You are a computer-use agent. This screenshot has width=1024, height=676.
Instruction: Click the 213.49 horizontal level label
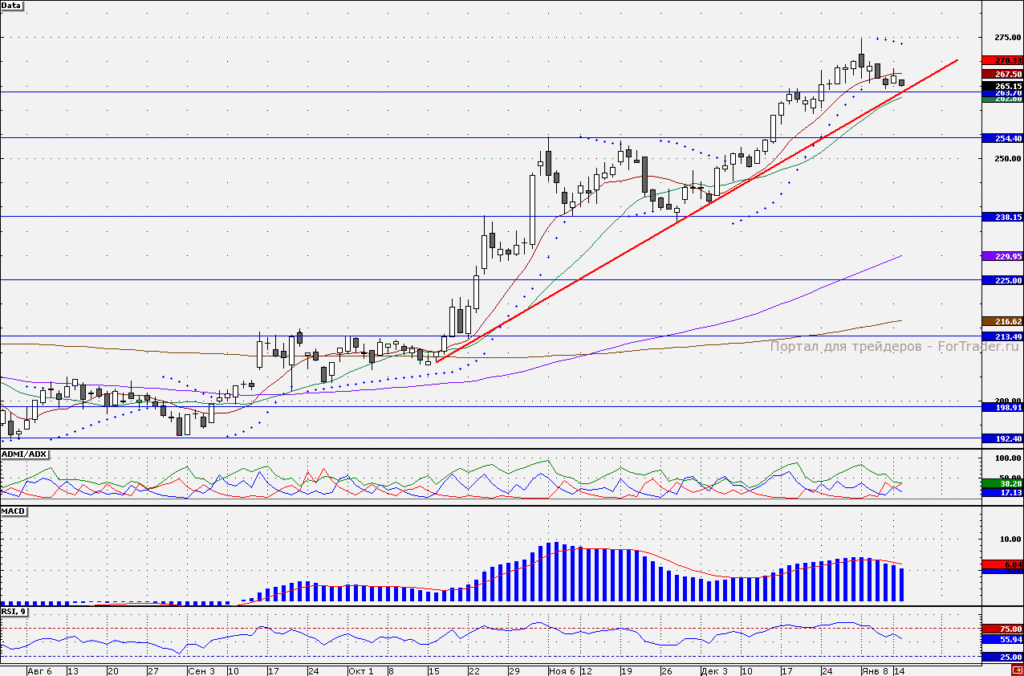point(1002,337)
